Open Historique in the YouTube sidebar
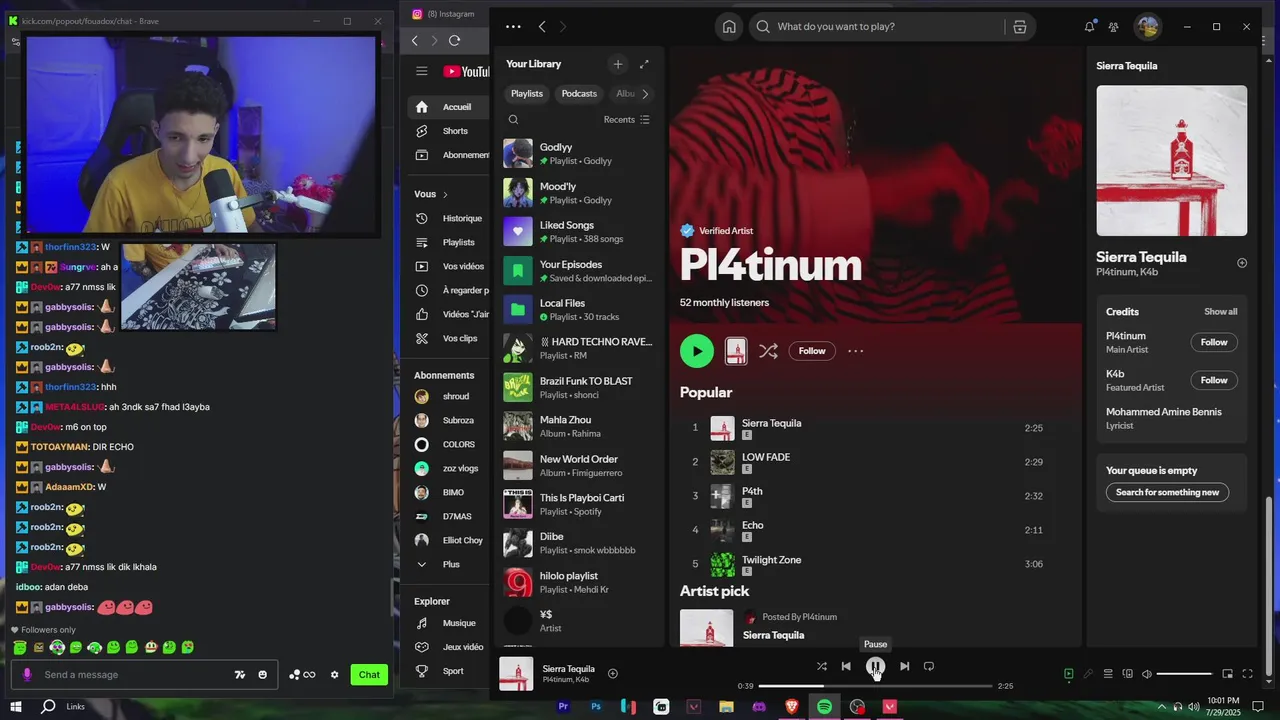1280x720 pixels. [x=448, y=218]
